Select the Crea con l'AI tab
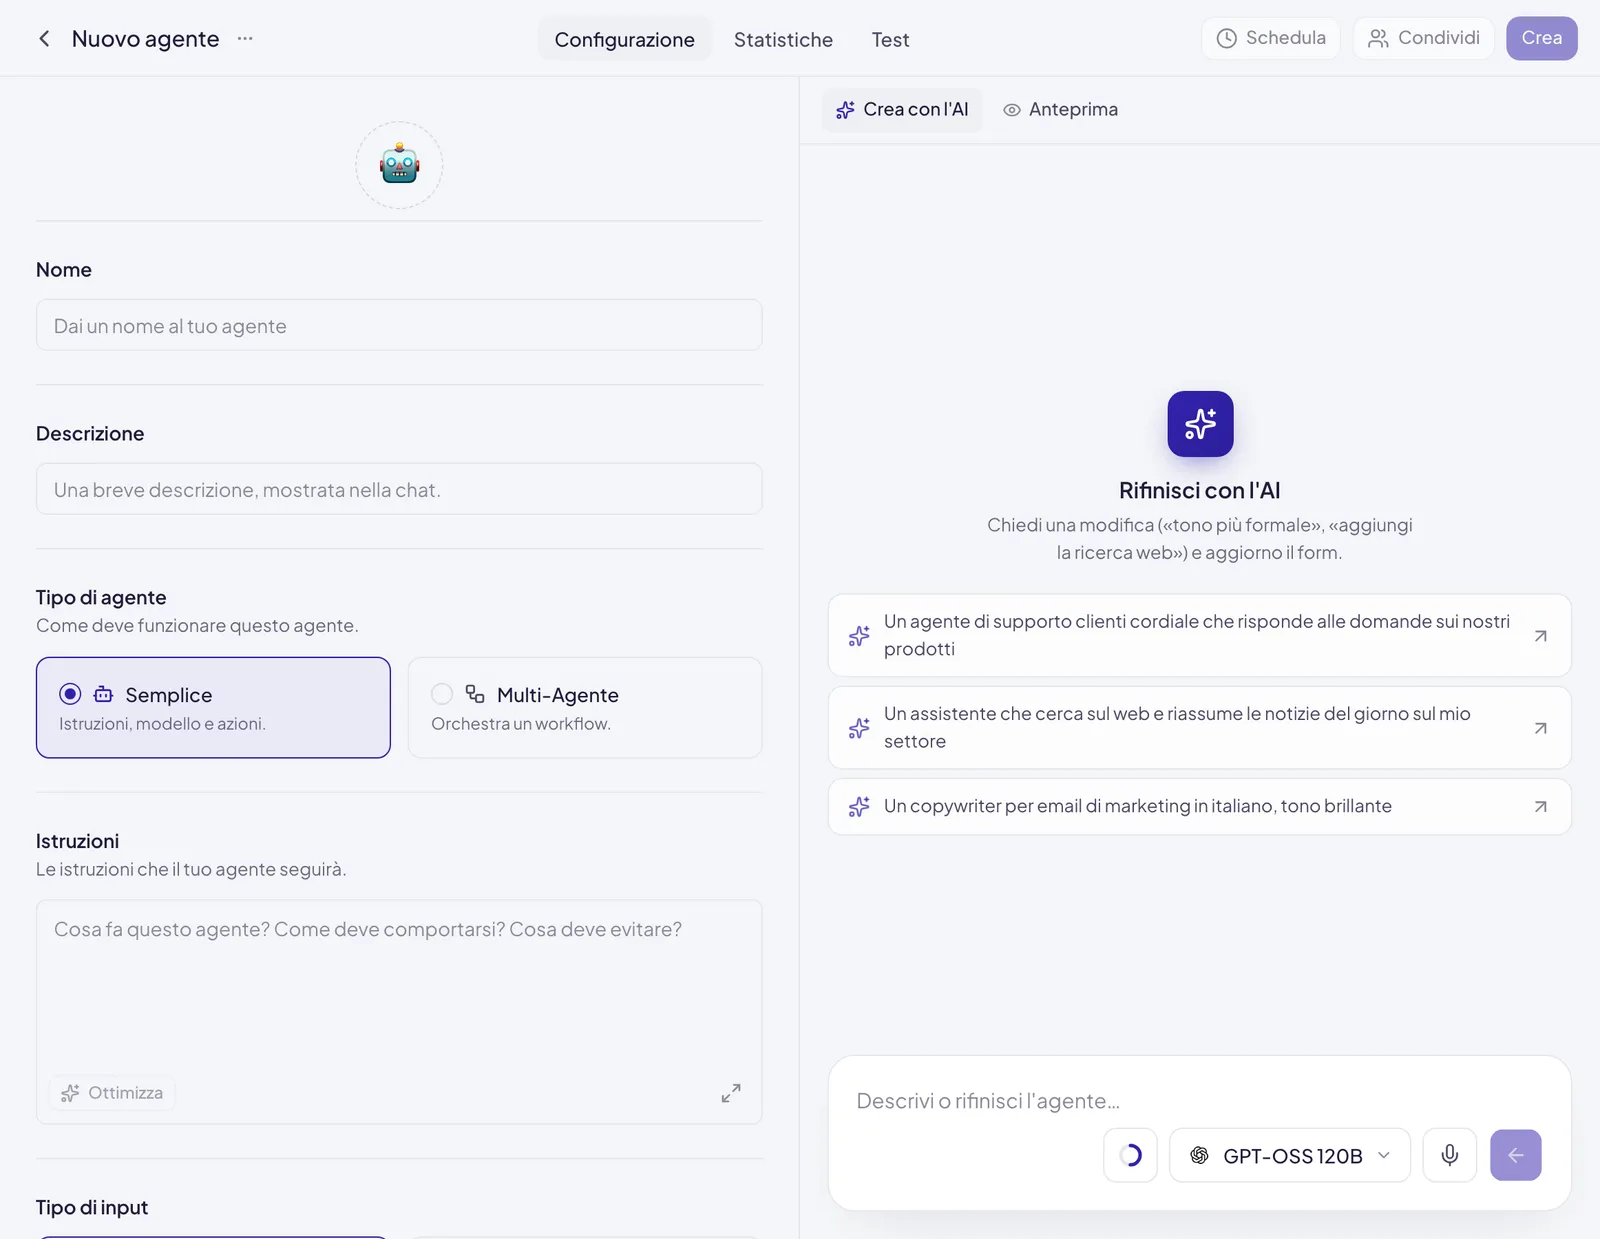This screenshot has width=1600, height=1239. click(902, 109)
